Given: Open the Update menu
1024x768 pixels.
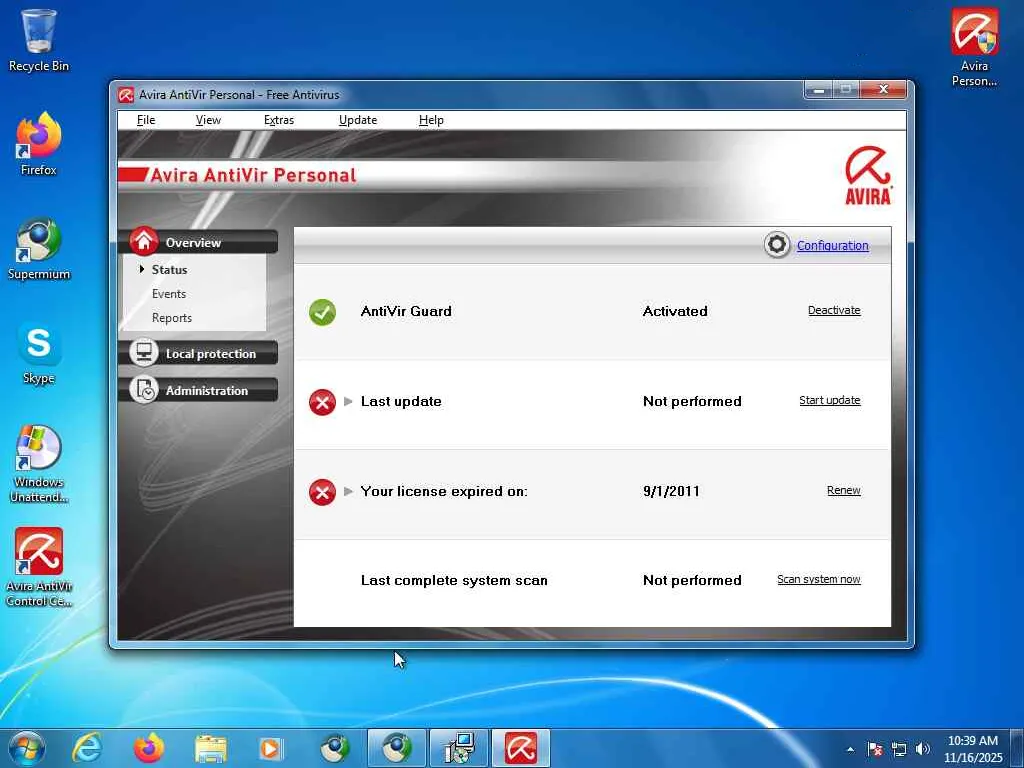Looking at the screenshot, I should coord(358,120).
